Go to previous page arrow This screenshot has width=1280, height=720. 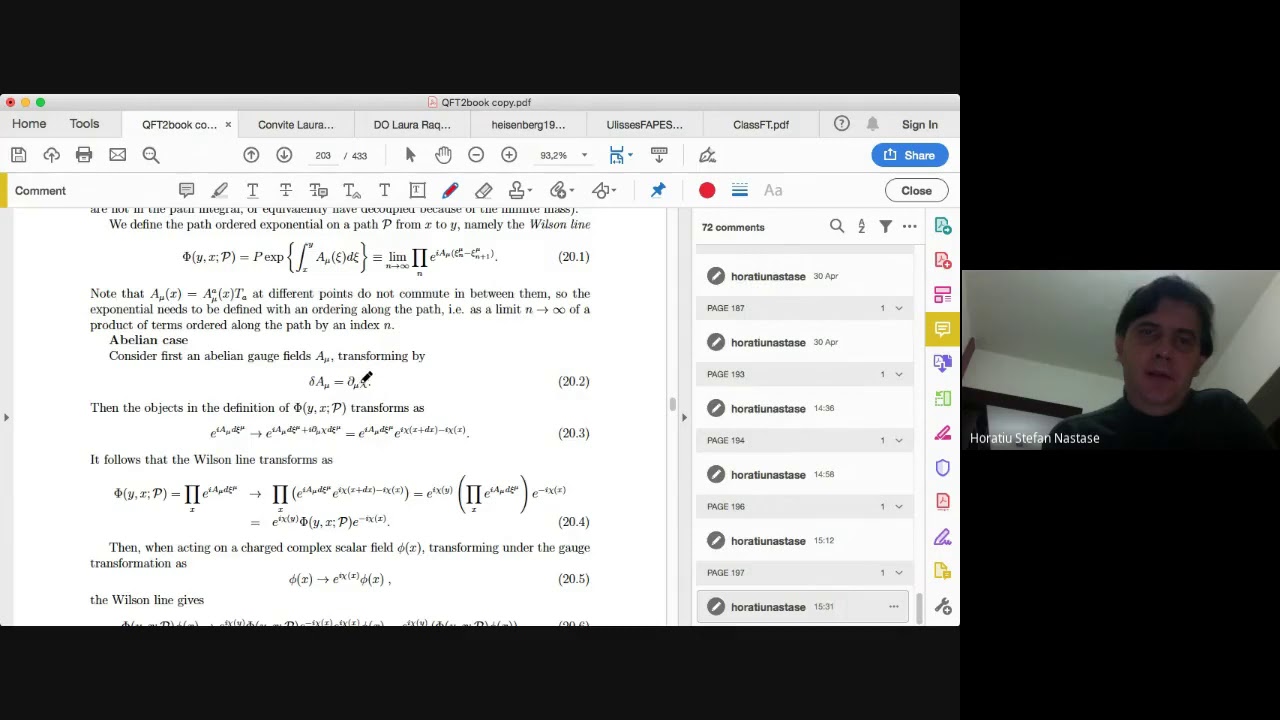point(251,155)
